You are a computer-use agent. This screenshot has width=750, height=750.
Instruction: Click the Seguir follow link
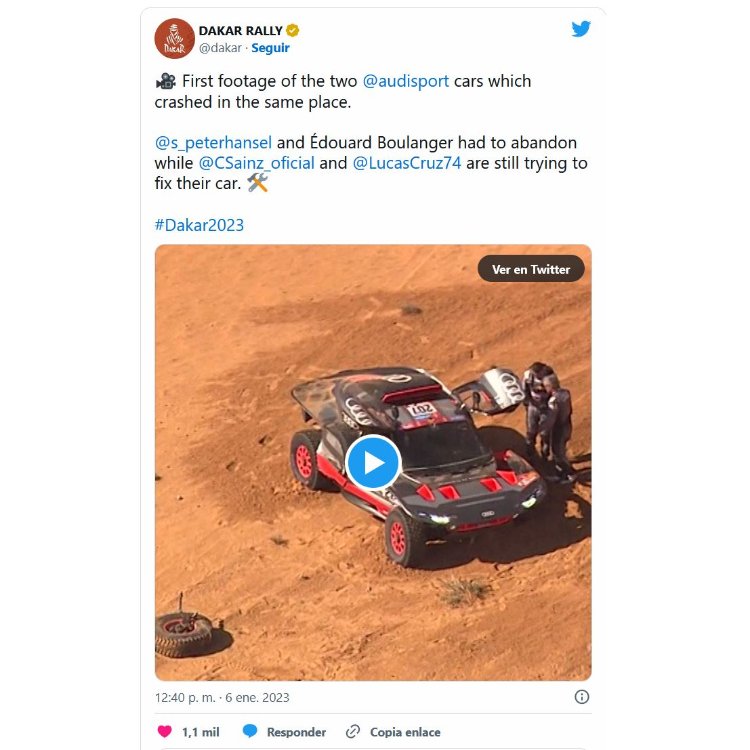(x=270, y=48)
